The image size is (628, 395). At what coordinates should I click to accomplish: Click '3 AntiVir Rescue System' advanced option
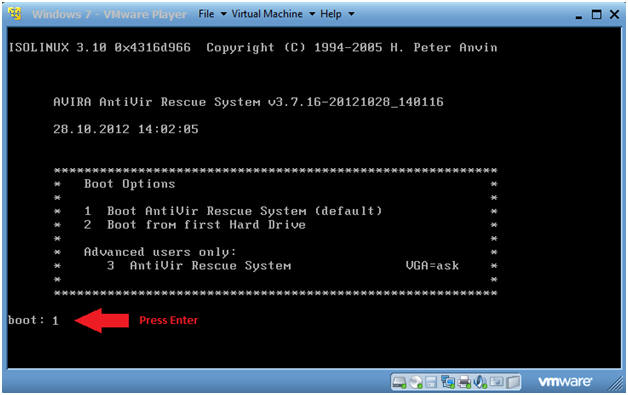(x=199, y=266)
